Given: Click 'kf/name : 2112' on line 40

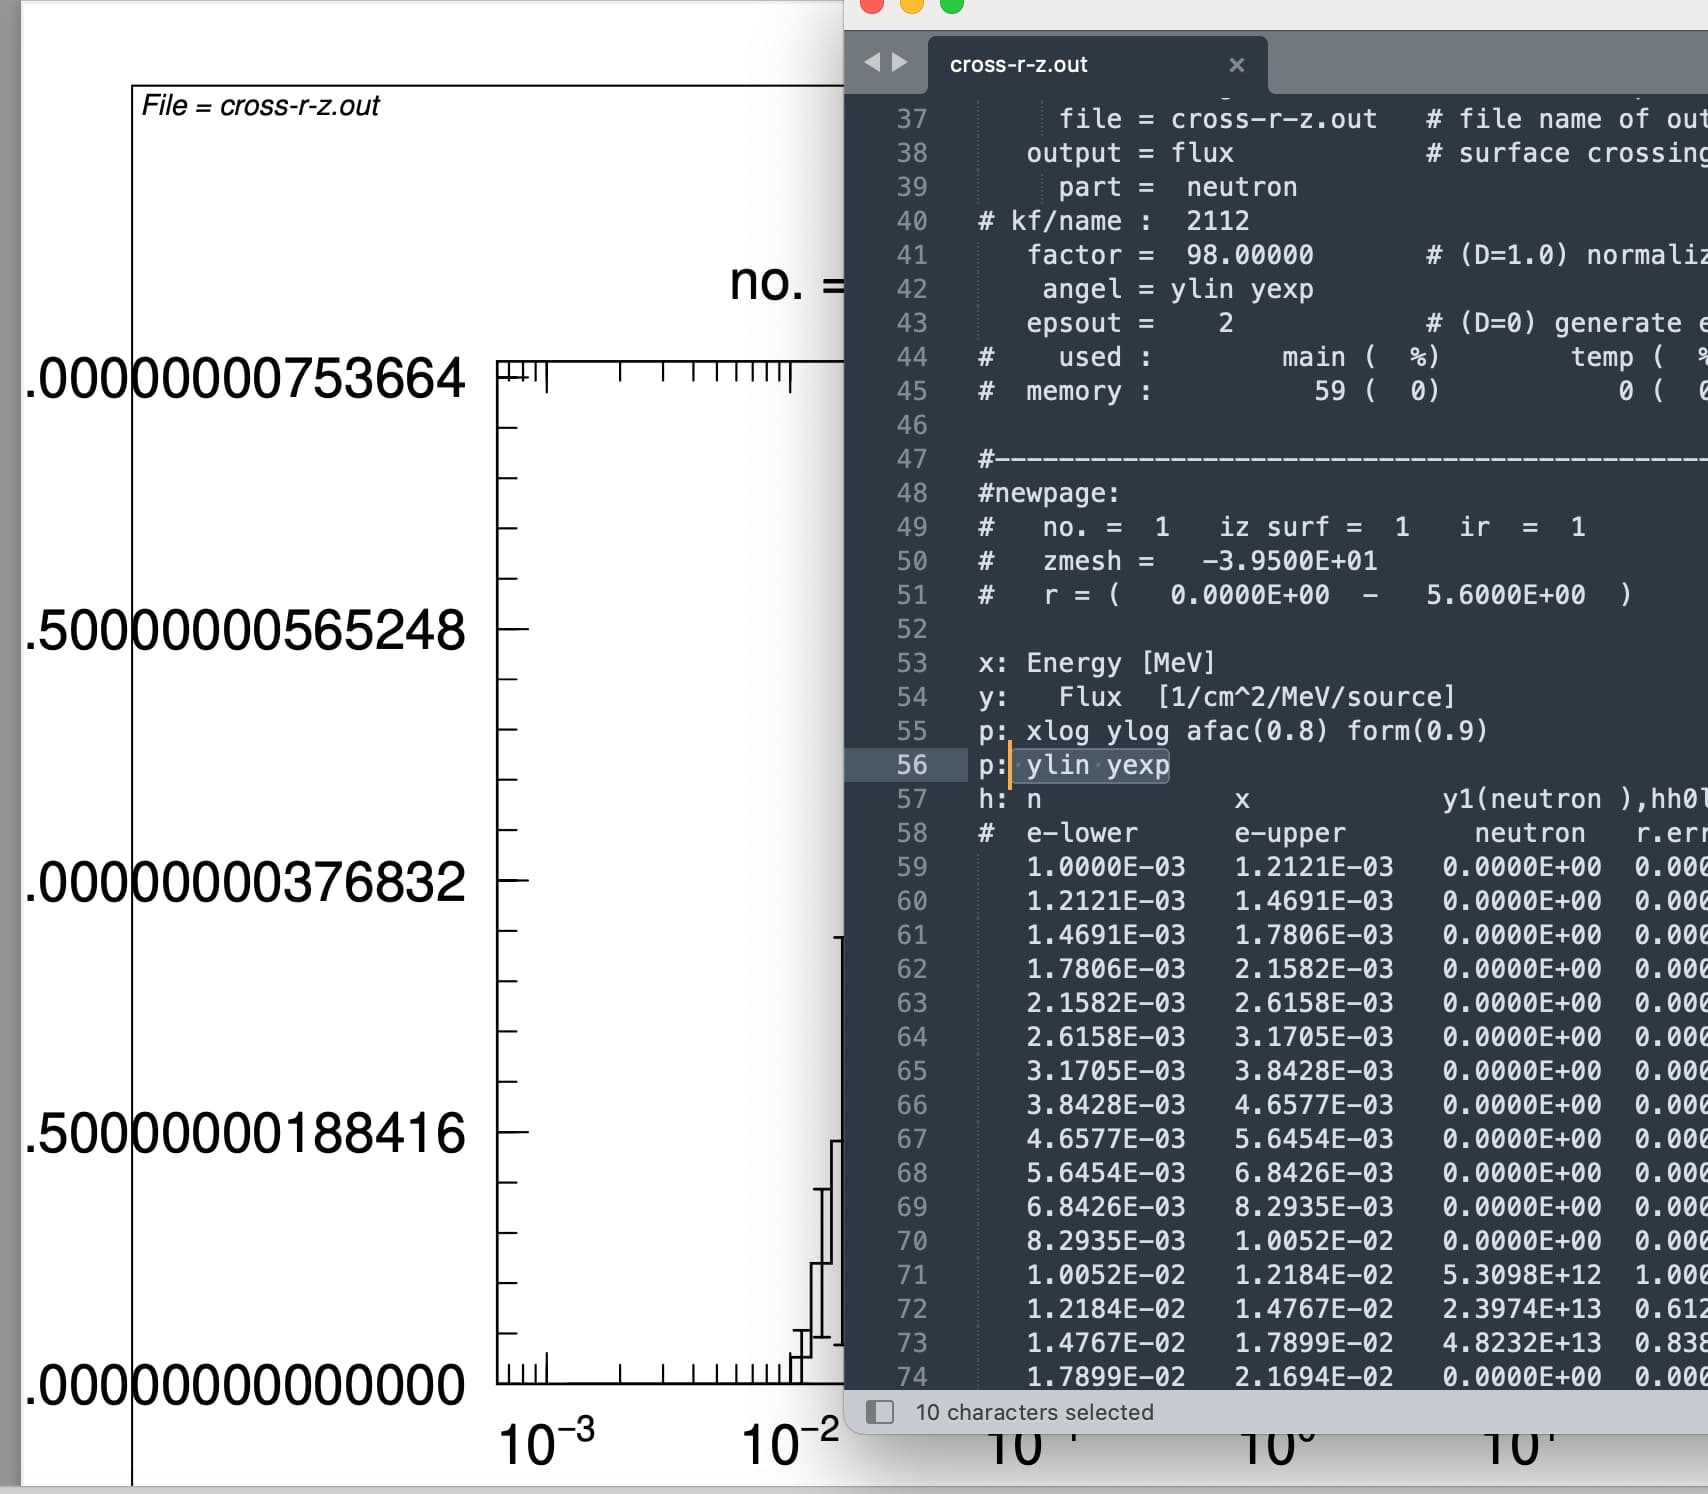Looking at the screenshot, I should point(1130,221).
